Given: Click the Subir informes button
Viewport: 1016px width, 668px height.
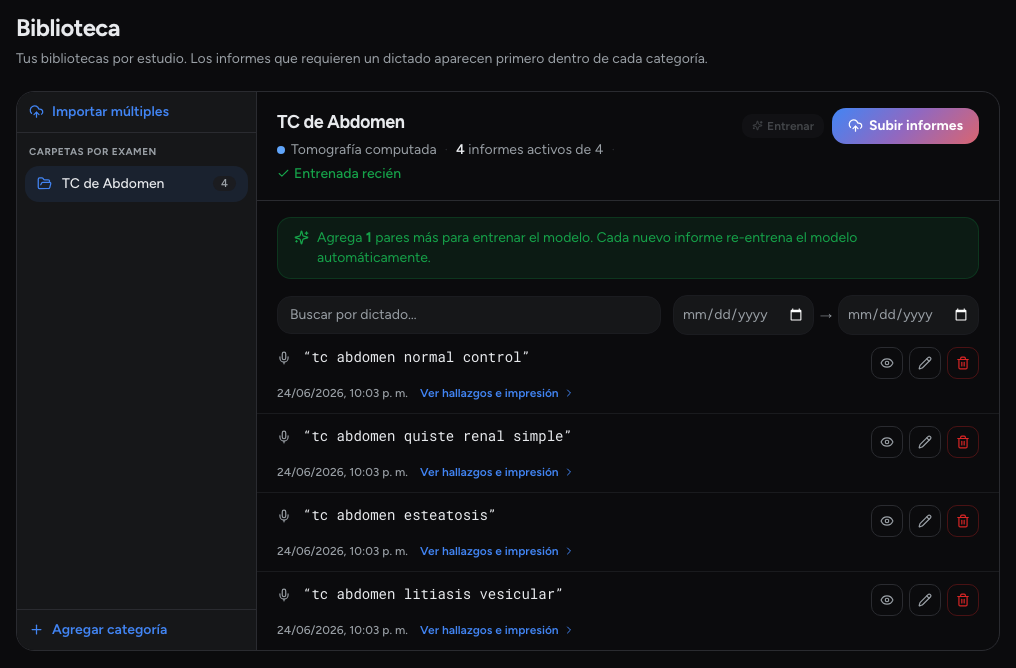Looking at the screenshot, I should (905, 126).
